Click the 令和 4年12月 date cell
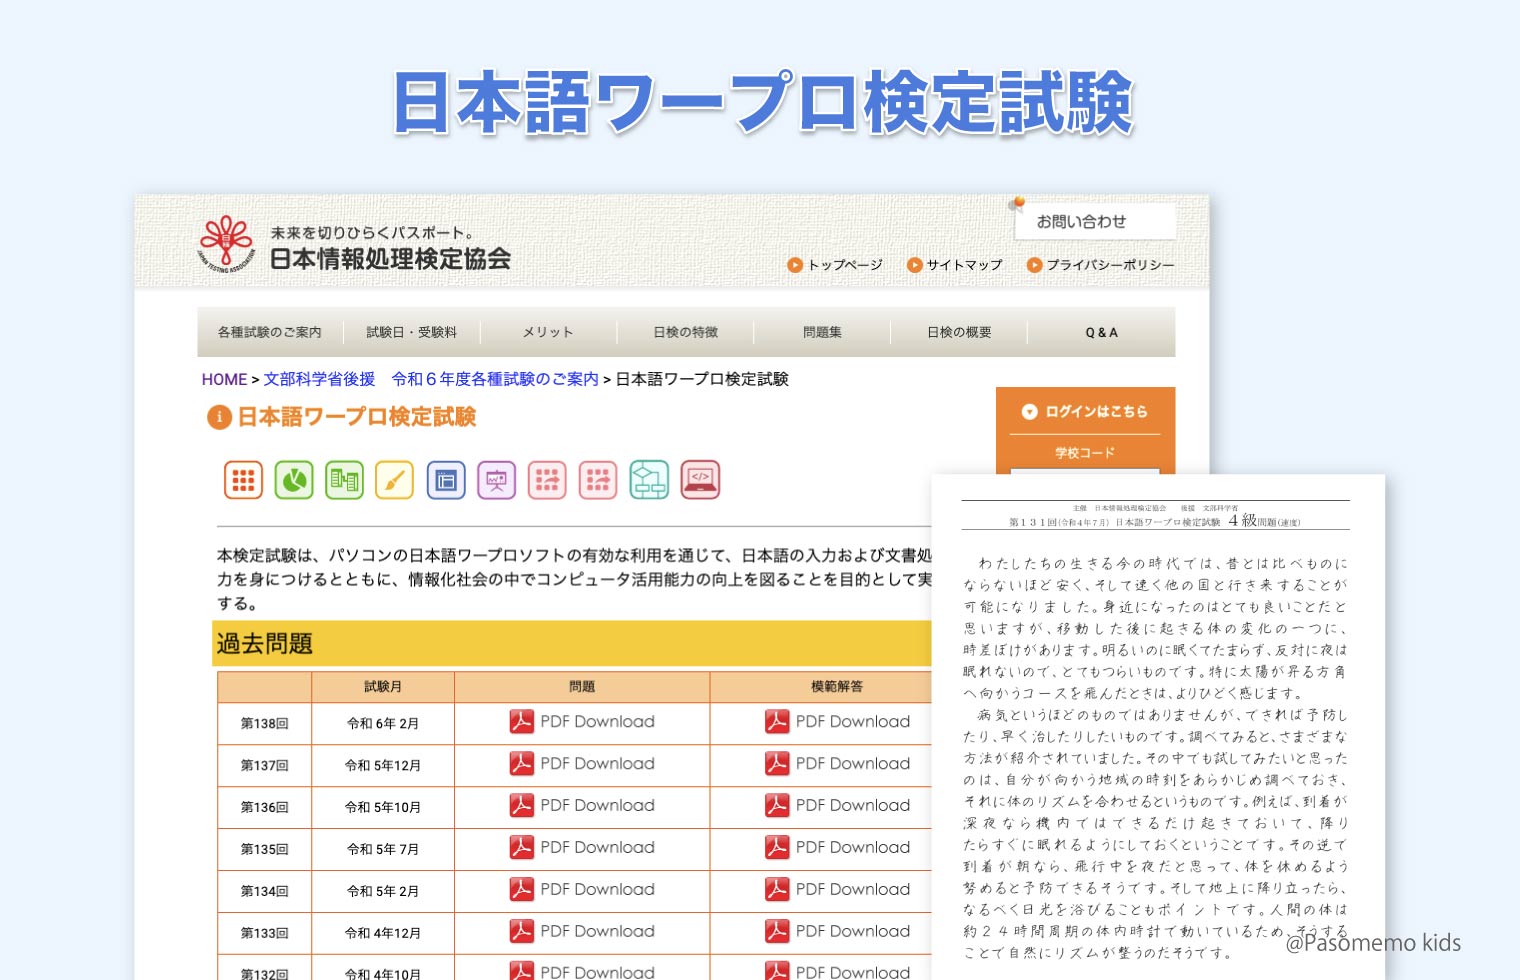The image size is (1520, 980). 383,933
